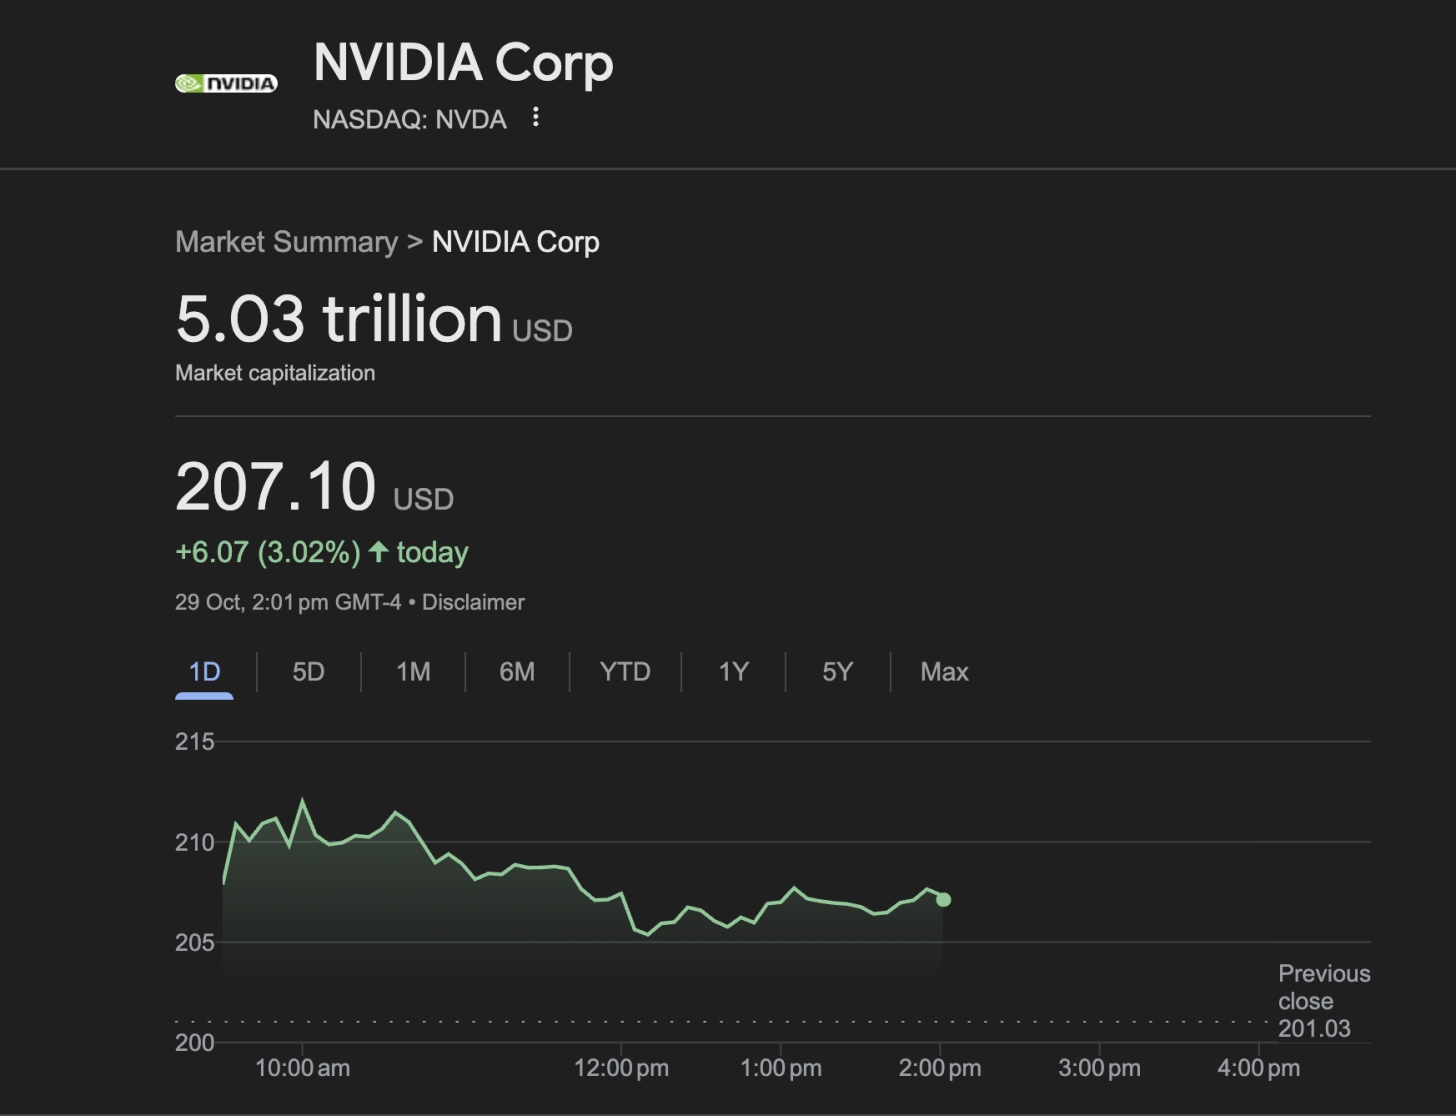Screen dimensions: 1456x1116
Task: Switch to the 5D time range
Action: [307, 671]
